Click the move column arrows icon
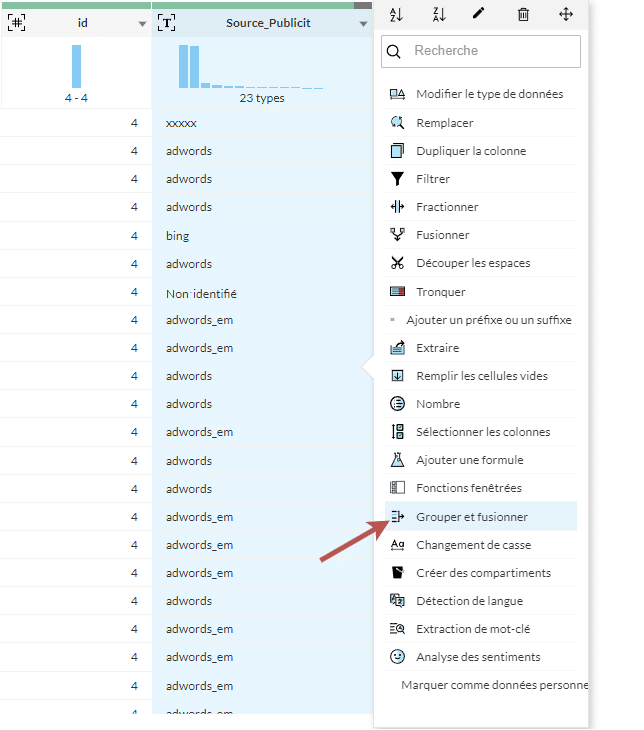Image resolution: width=644 pixels, height=730 pixels. click(x=566, y=14)
